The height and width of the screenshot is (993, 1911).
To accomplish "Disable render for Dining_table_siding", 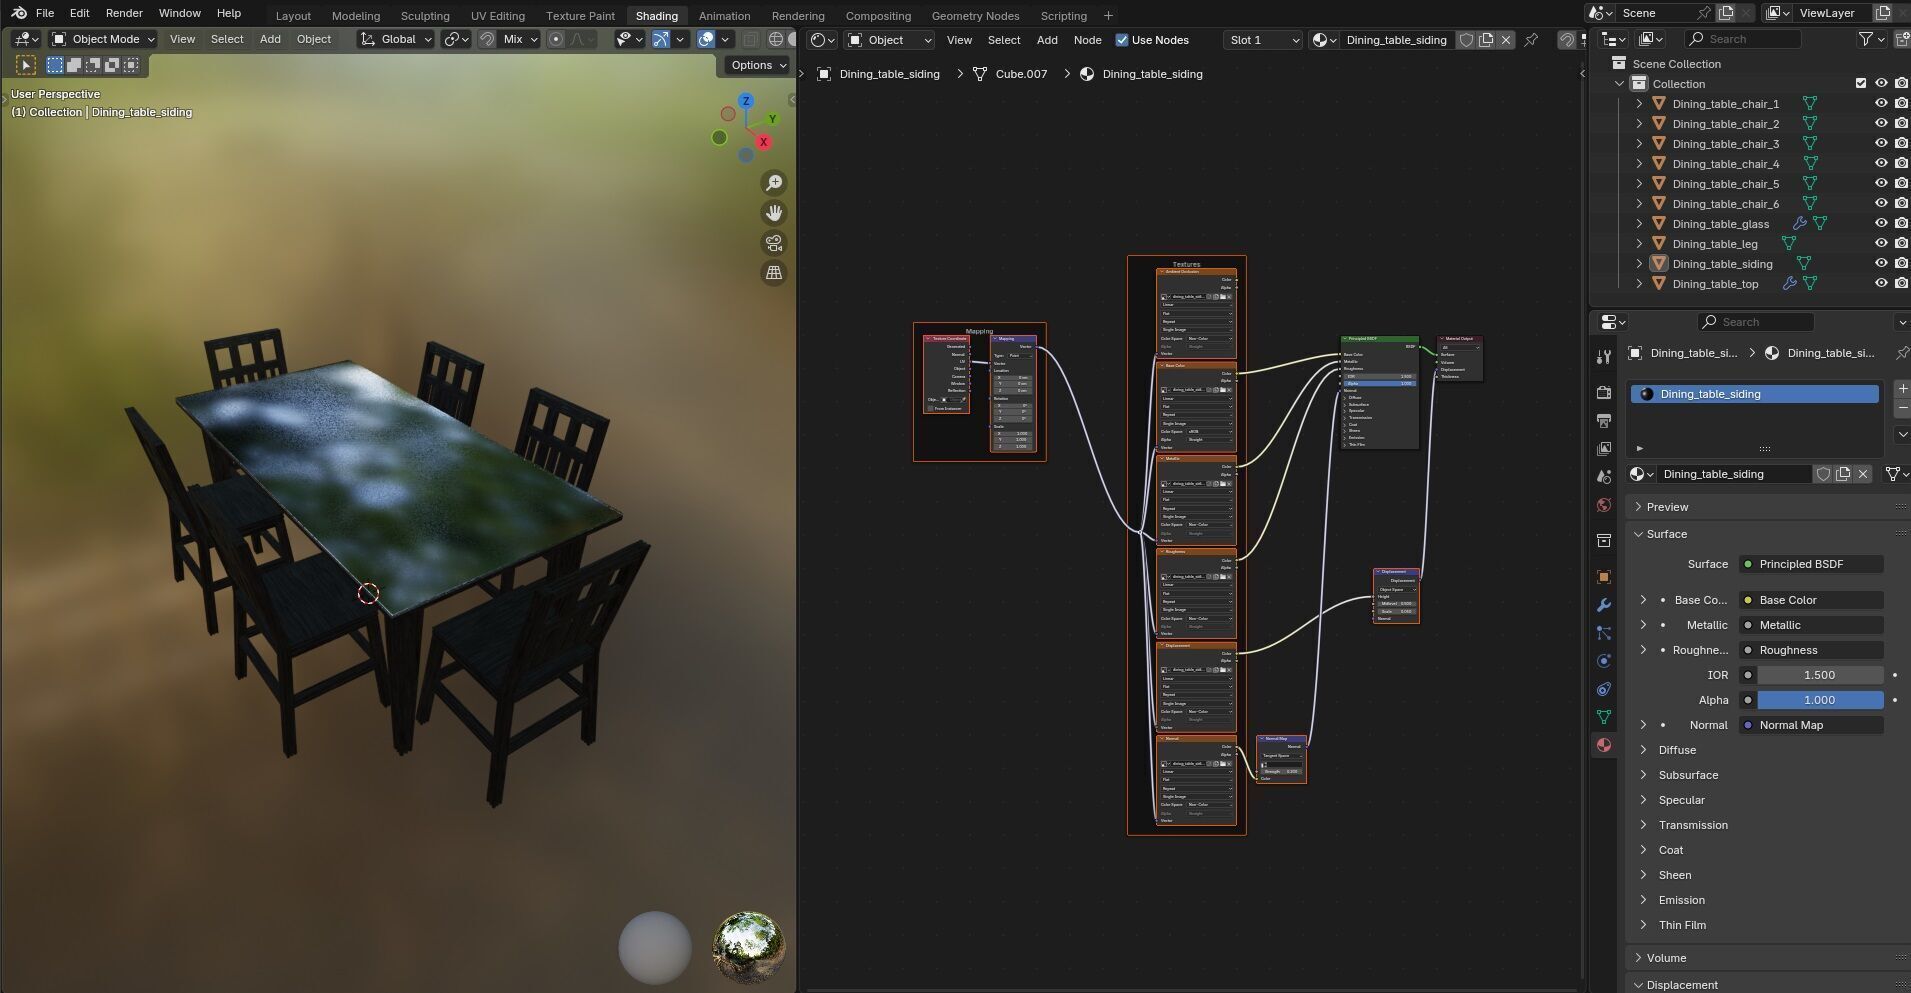I will [x=1901, y=263].
